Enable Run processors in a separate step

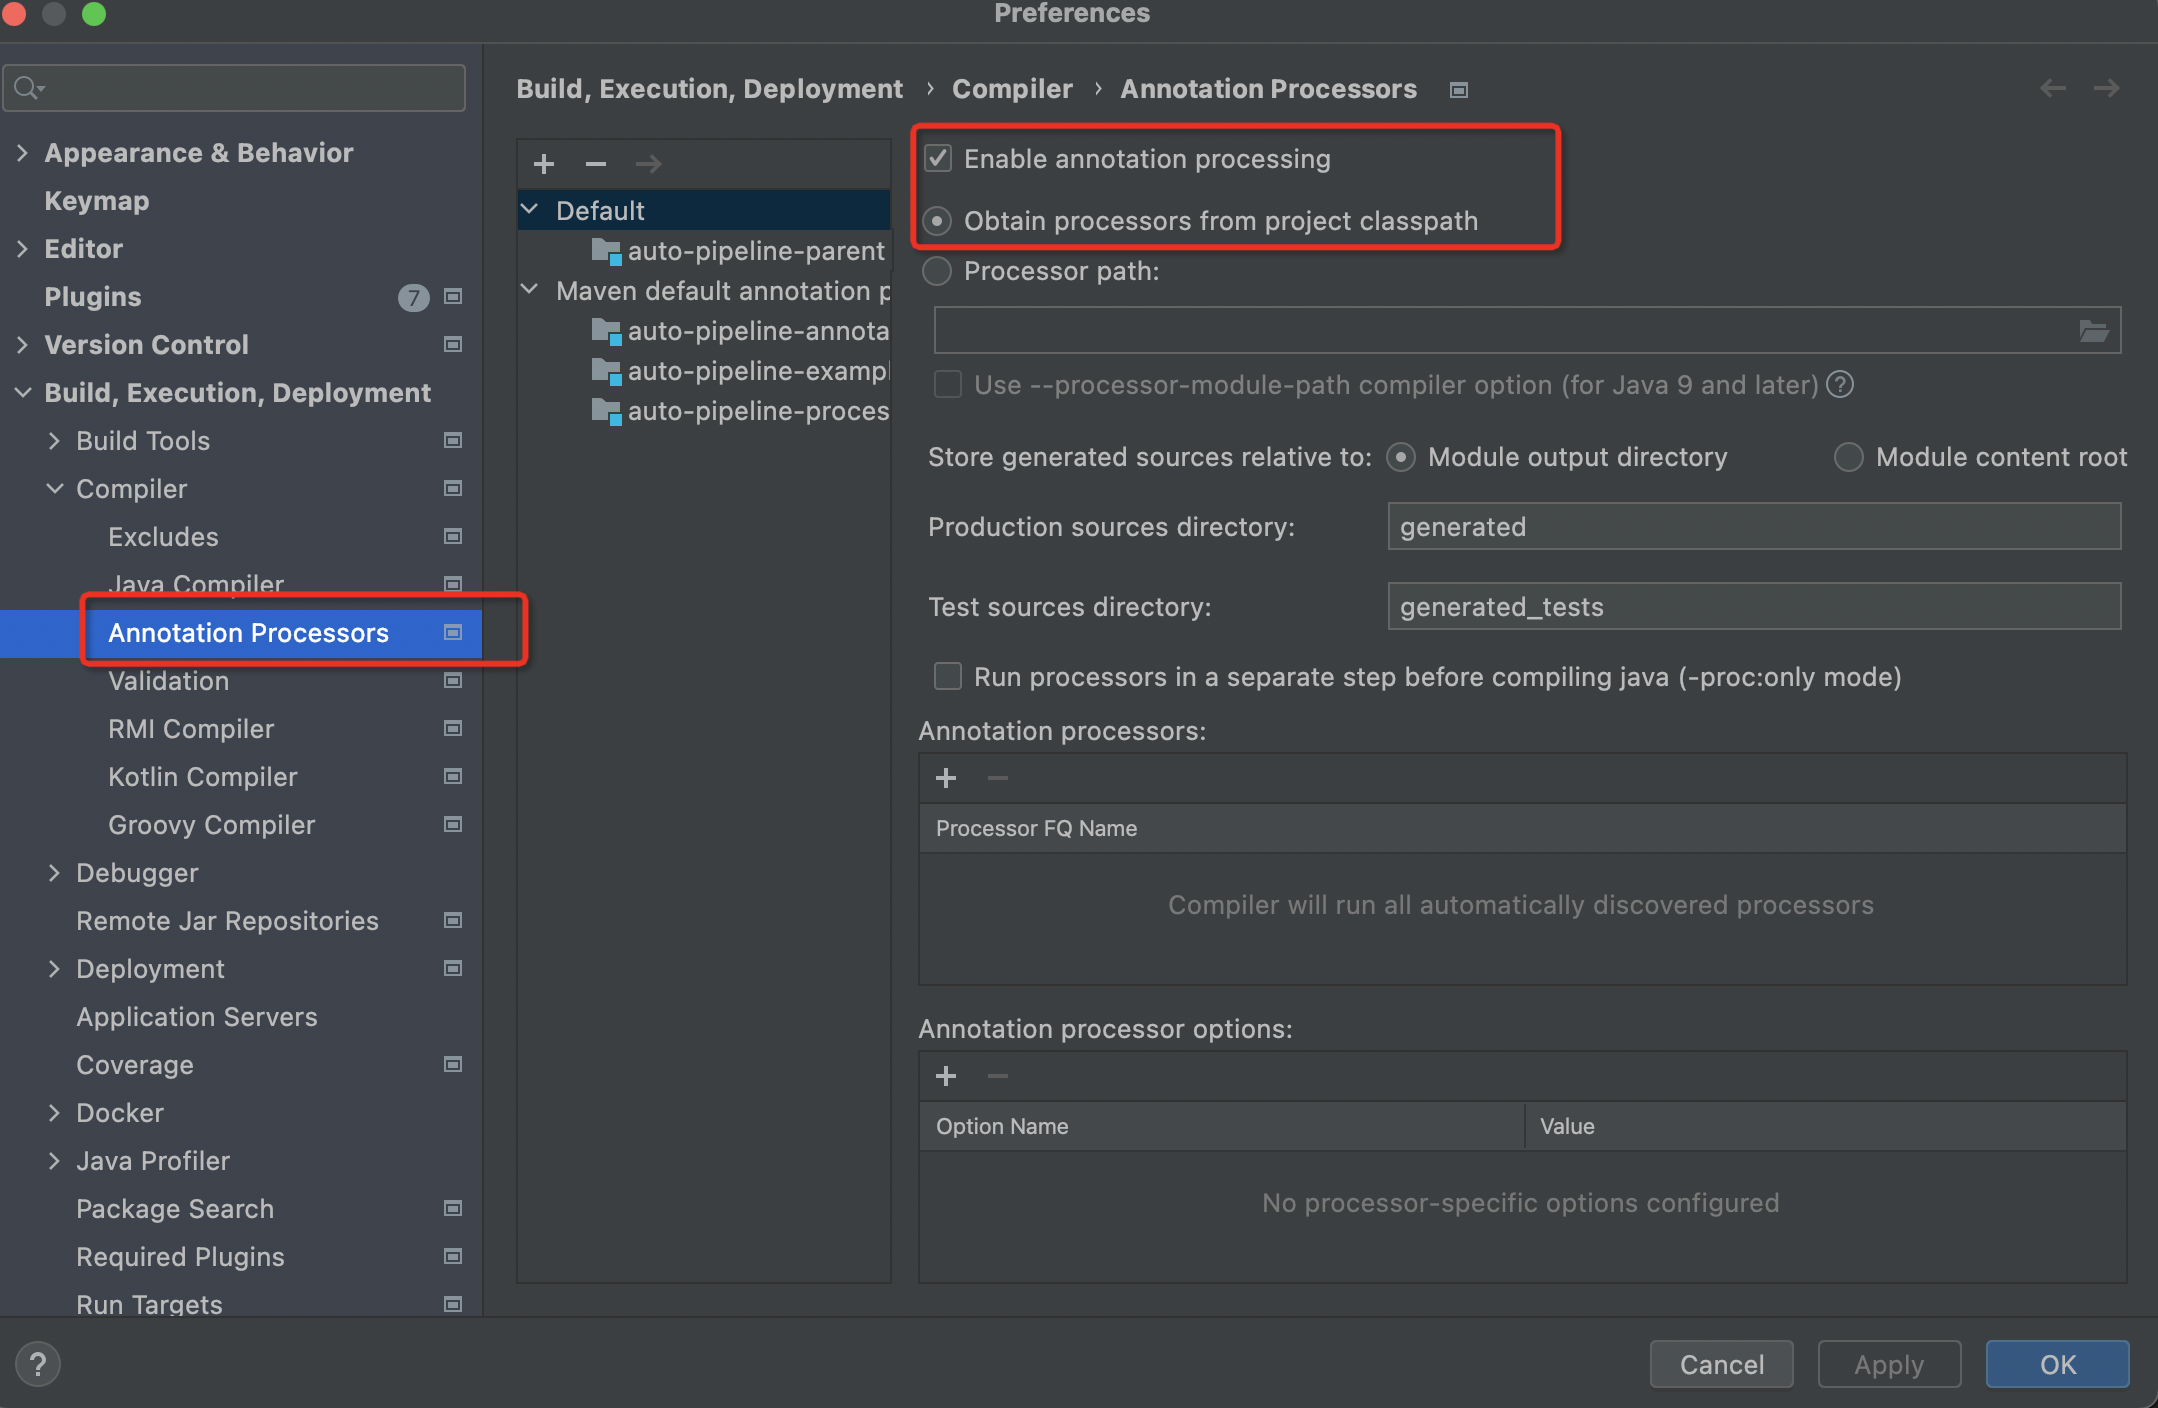pos(946,676)
